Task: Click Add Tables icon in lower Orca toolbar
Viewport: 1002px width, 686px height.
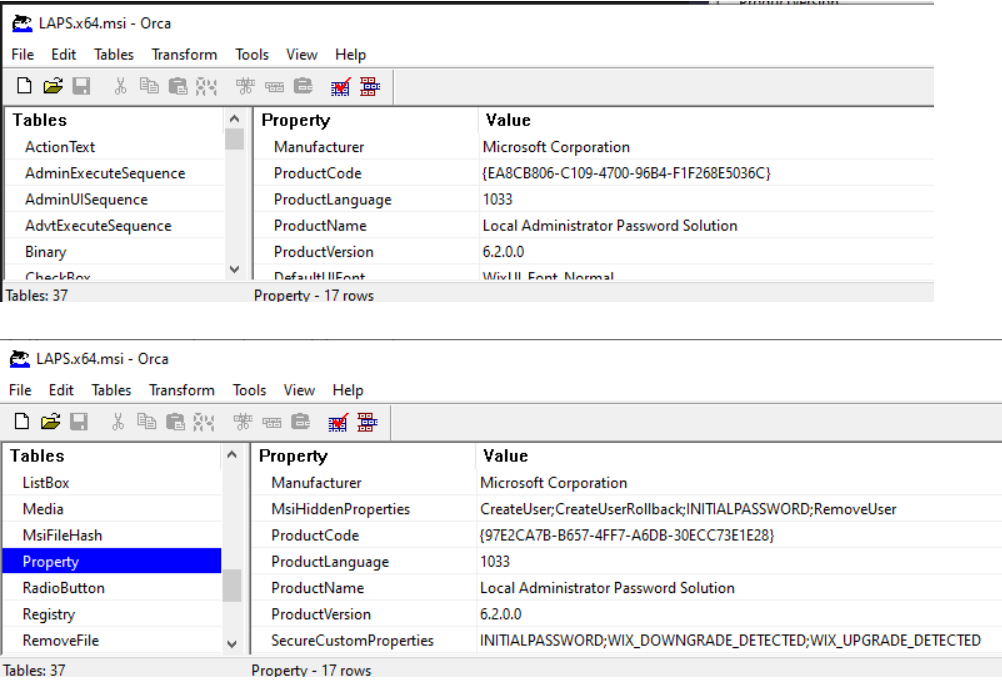Action: [242, 422]
